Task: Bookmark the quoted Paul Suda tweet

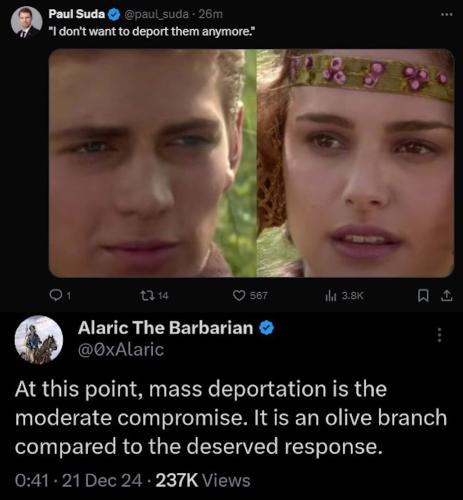Action: coord(423,295)
